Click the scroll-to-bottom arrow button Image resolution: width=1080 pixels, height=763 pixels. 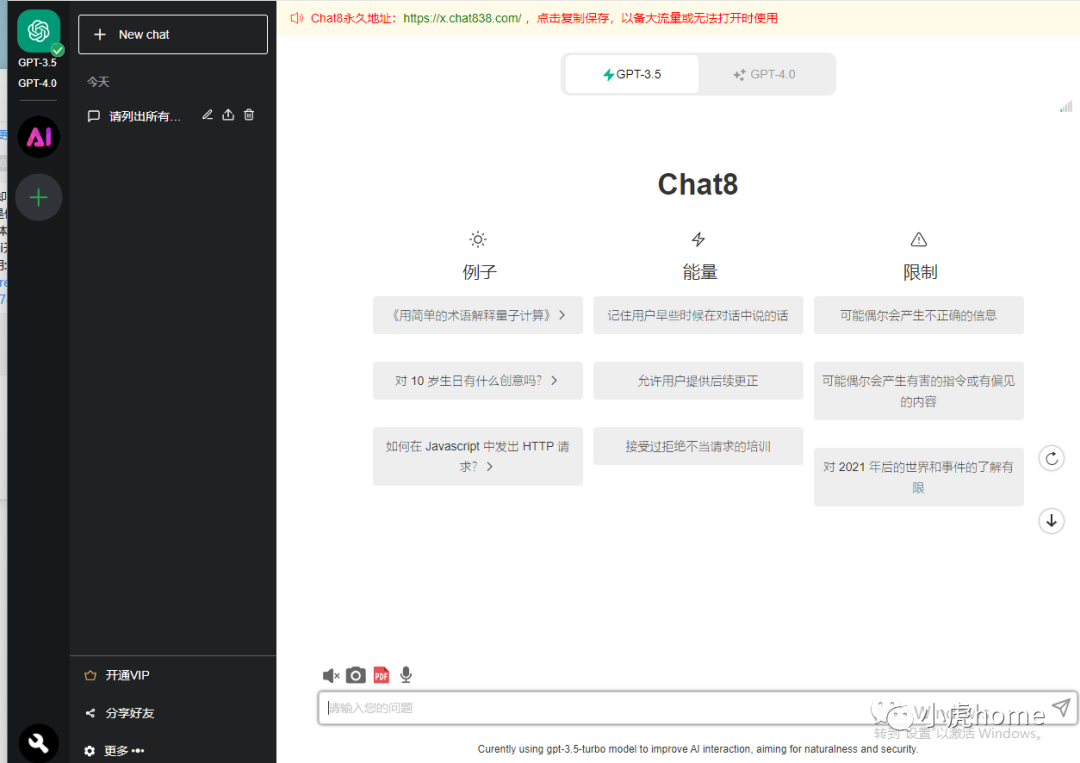(1051, 521)
